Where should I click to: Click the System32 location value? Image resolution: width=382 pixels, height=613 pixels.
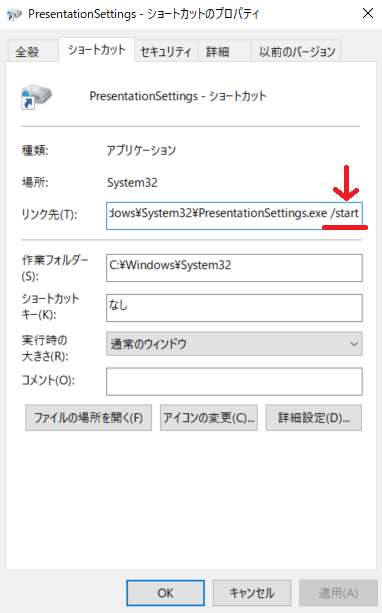(132, 183)
